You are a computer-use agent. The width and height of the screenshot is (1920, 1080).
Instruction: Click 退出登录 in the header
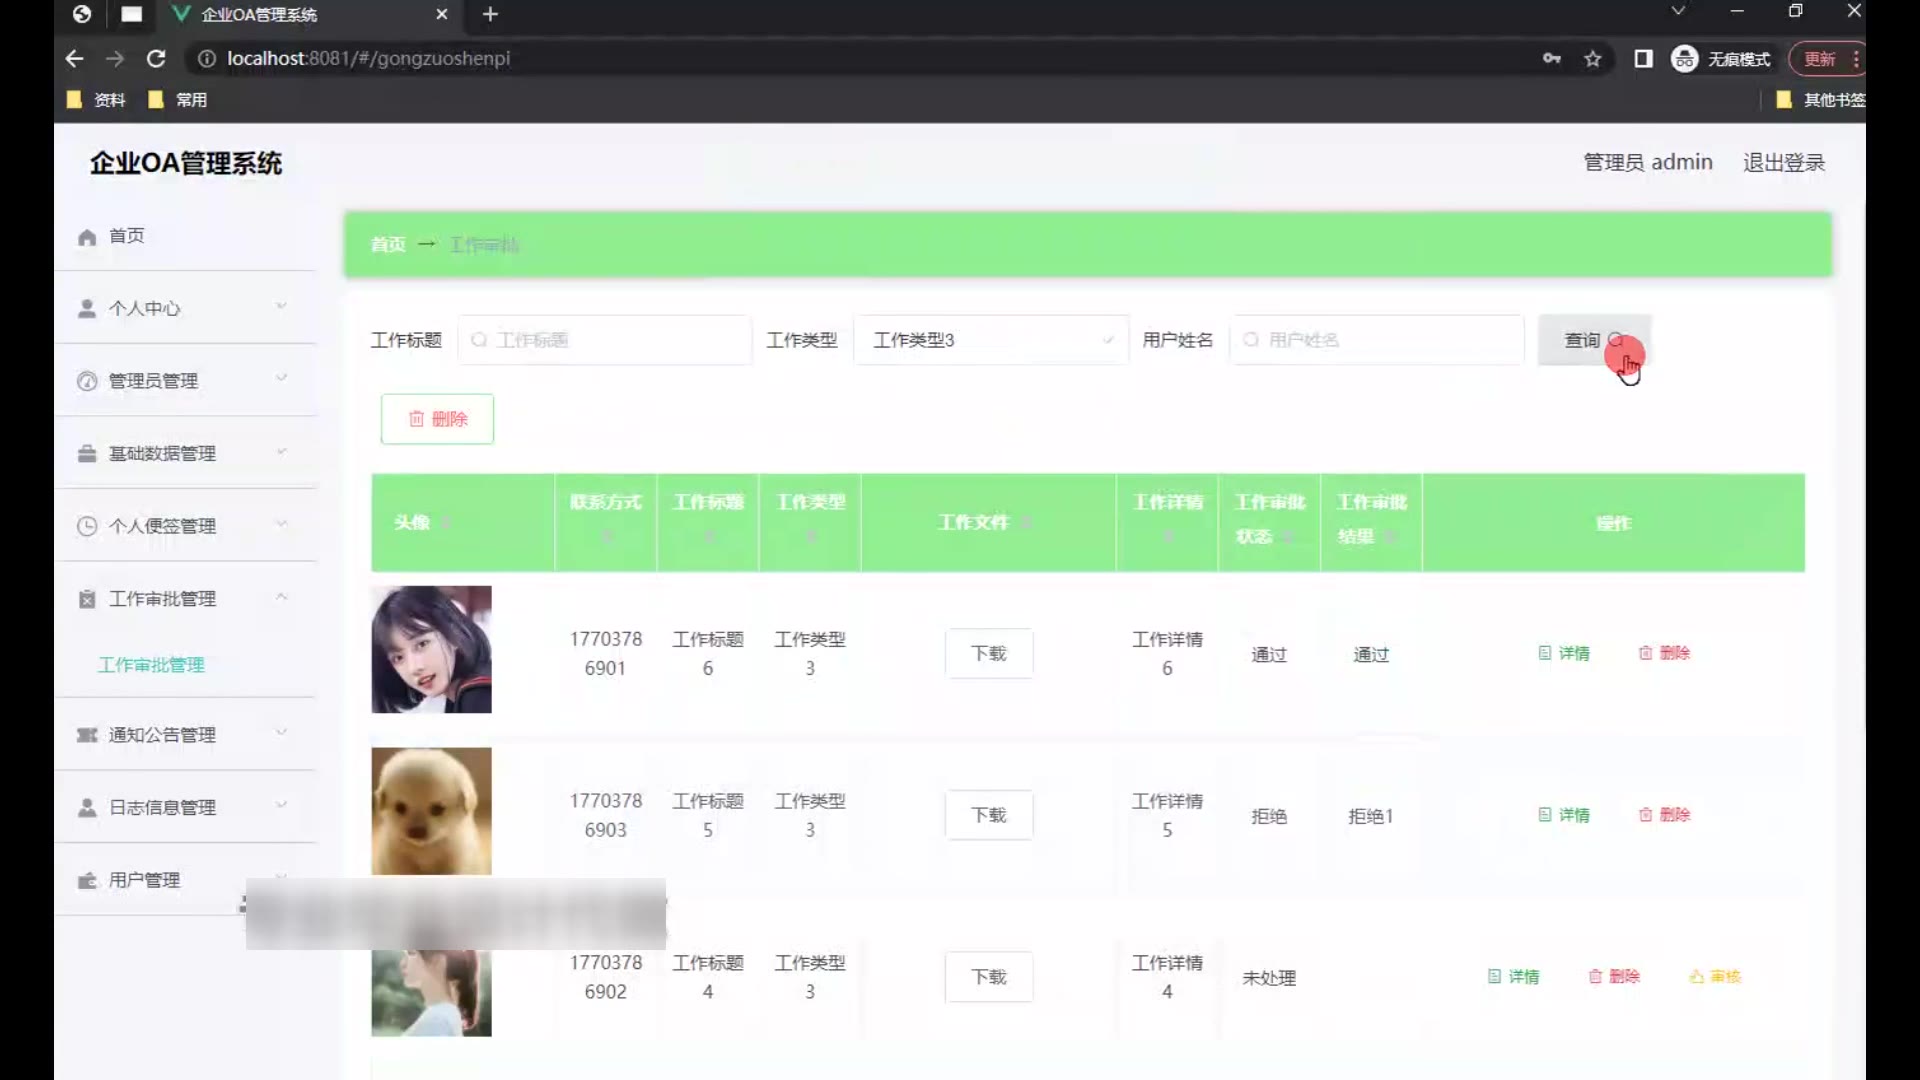tap(1783, 162)
